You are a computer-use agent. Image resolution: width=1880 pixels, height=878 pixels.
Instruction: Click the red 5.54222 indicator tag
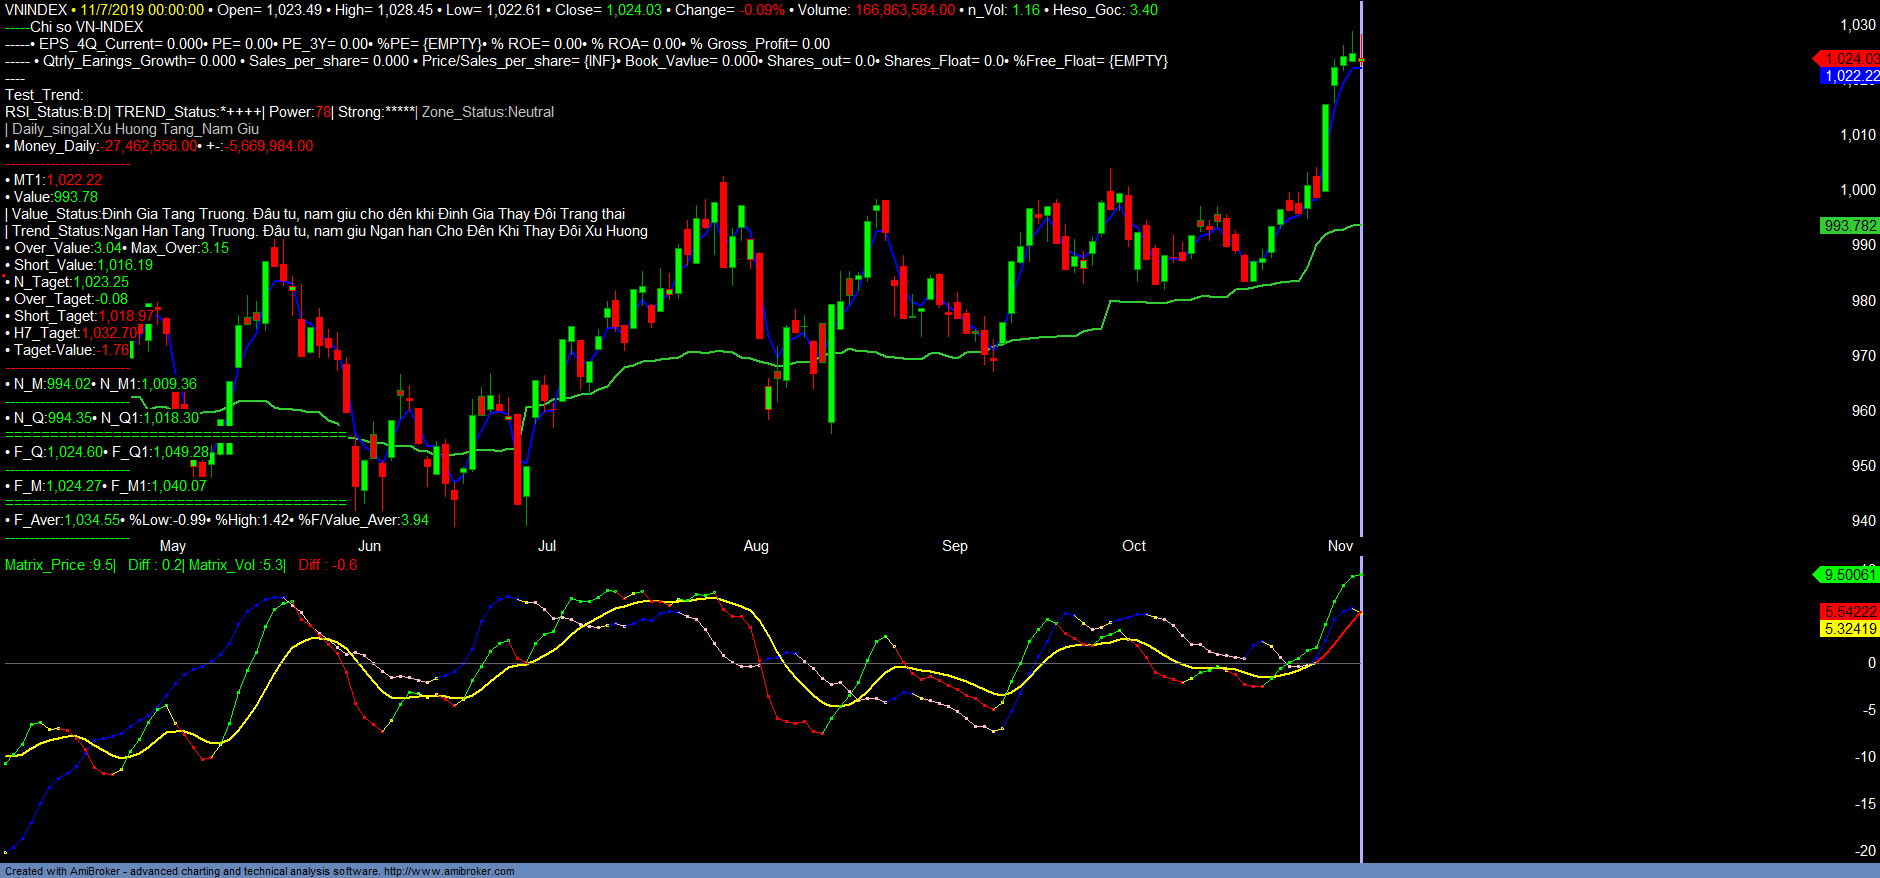(1850, 612)
